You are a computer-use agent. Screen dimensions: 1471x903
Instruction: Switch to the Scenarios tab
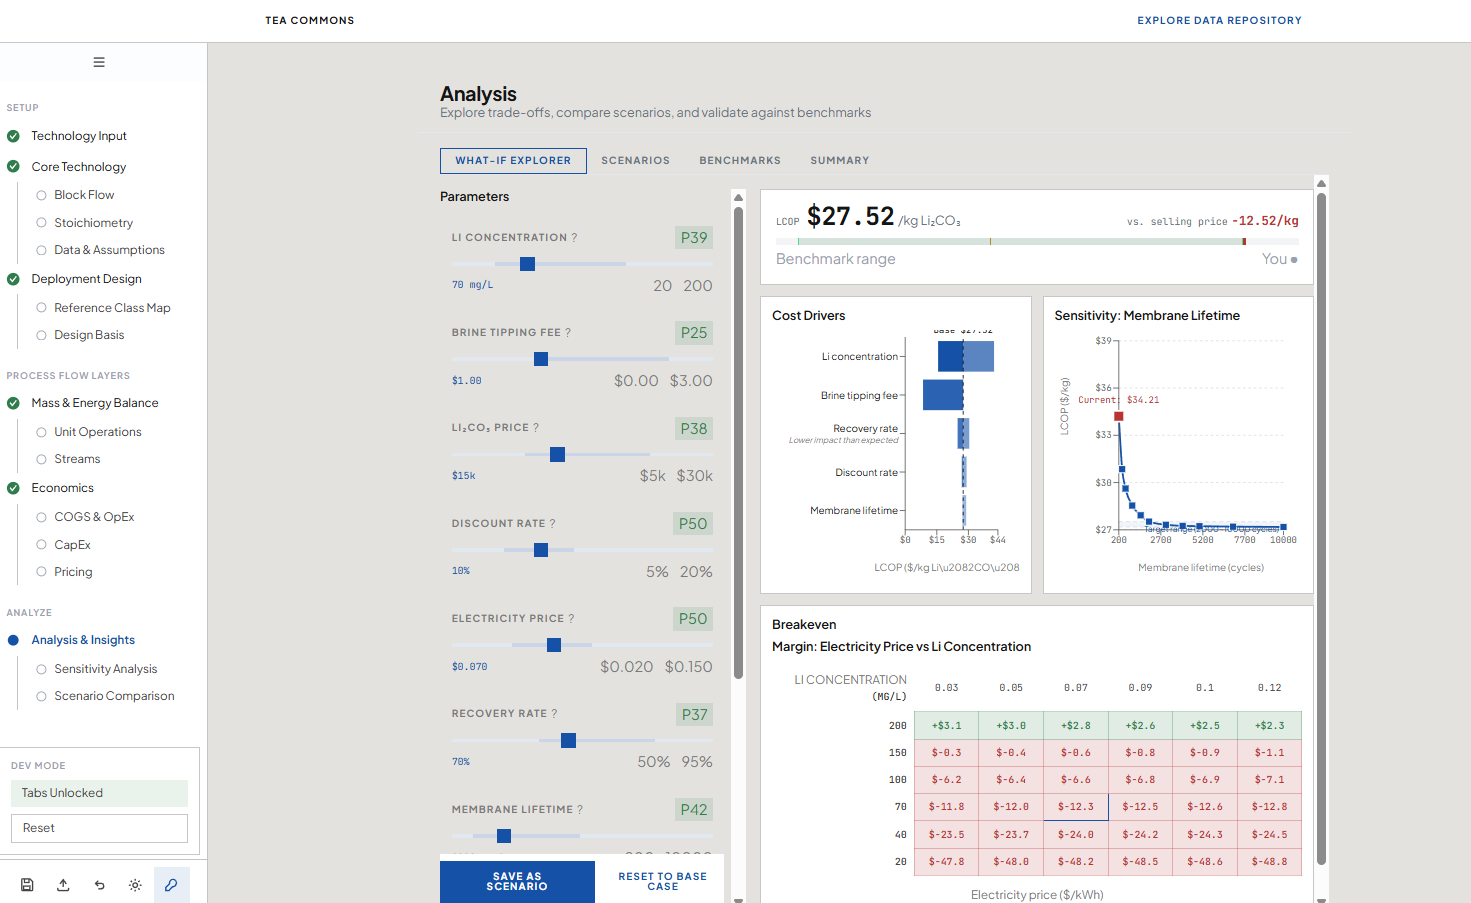pos(635,160)
